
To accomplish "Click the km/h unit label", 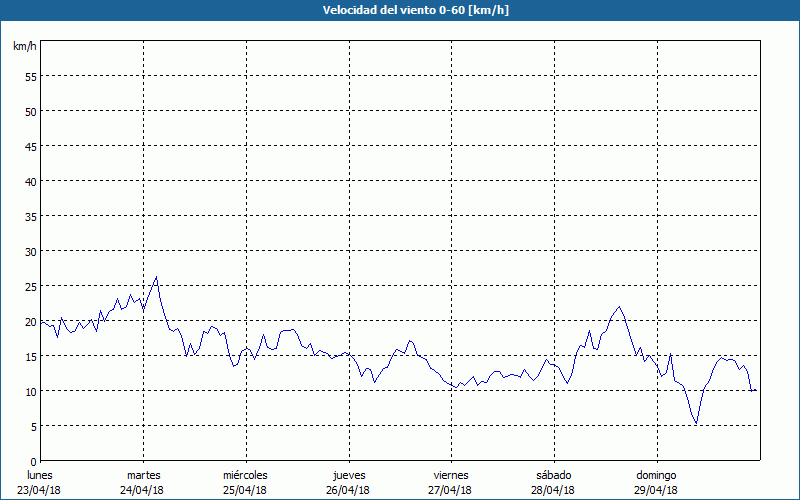I will [25, 47].
